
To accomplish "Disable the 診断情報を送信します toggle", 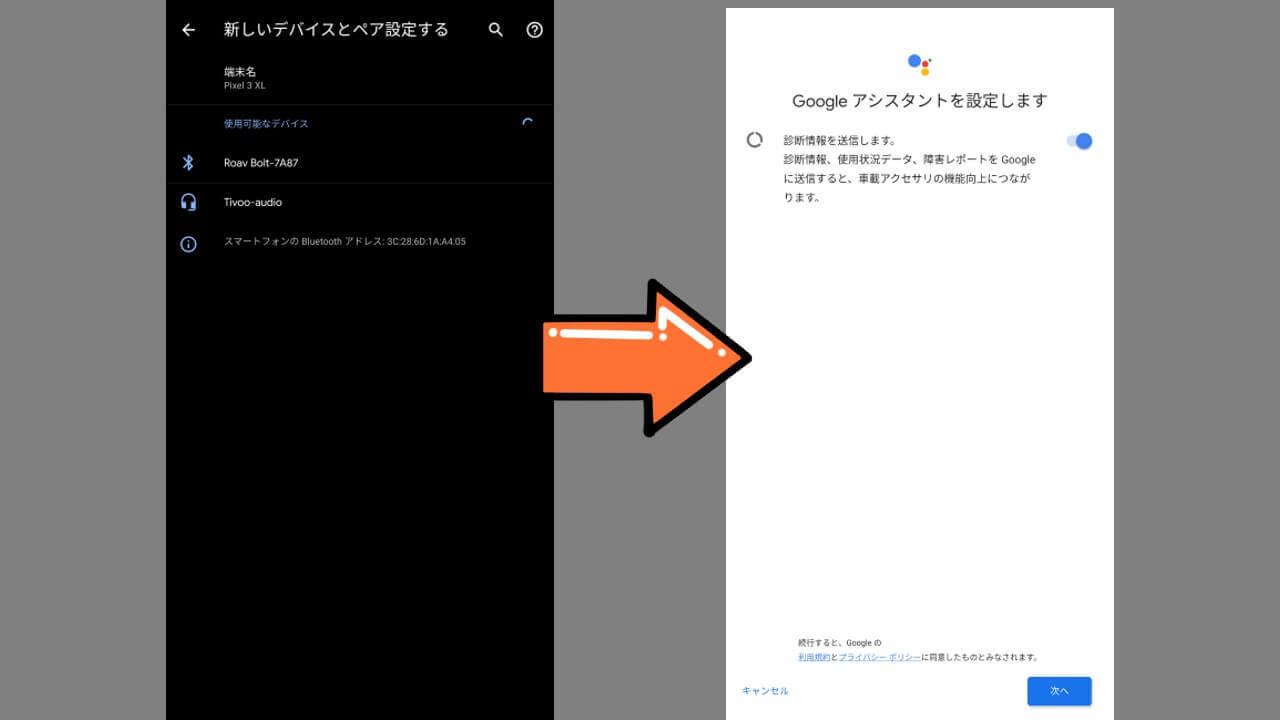I will (x=1079, y=141).
